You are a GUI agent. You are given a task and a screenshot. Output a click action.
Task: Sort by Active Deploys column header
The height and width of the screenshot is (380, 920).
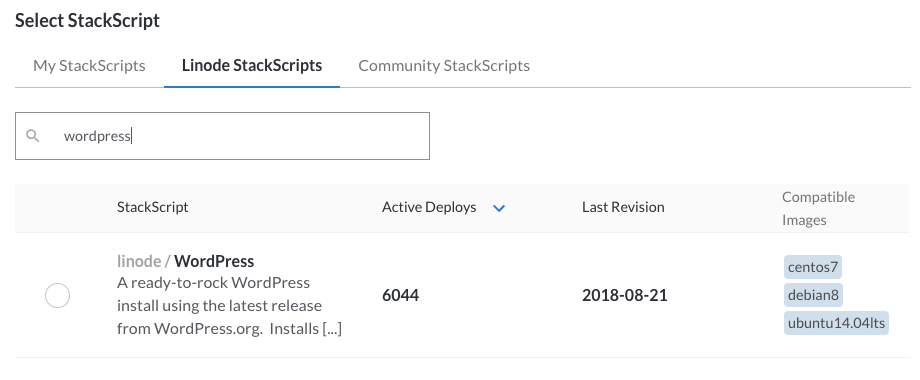429,207
